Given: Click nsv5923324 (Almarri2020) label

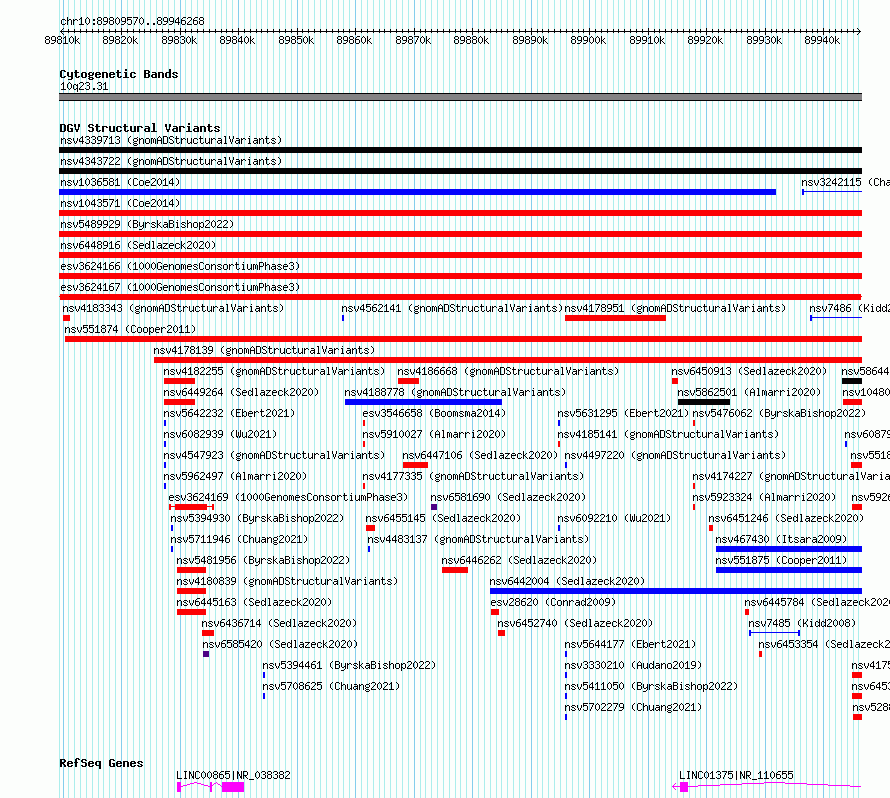Looking at the screenshot, I should [x=764, y=497].
